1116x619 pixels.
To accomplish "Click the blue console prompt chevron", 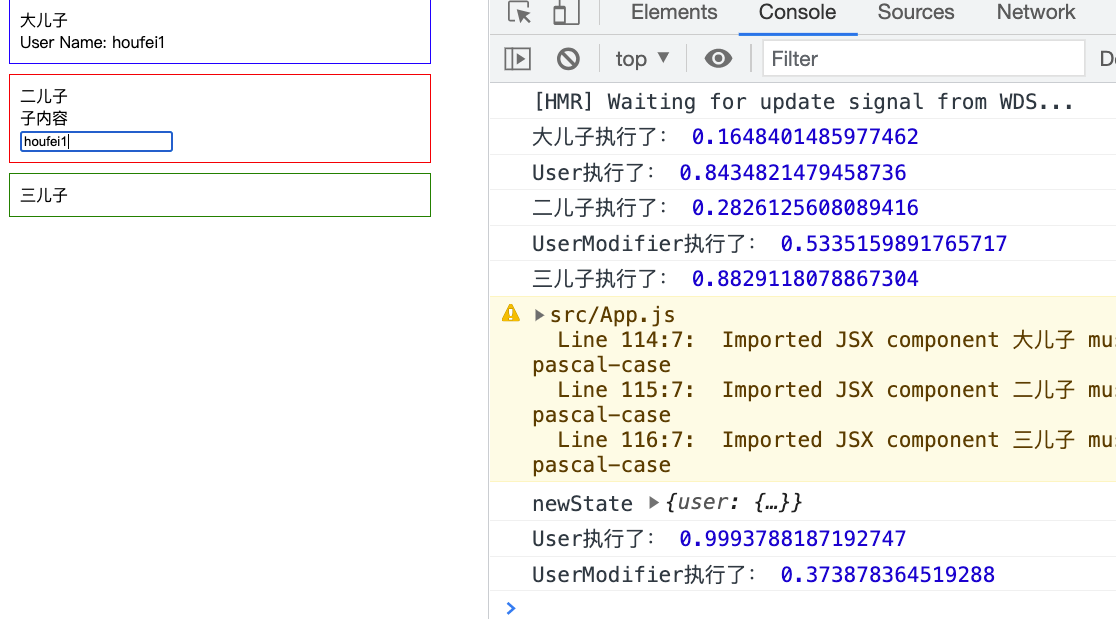I will (511, 607).
